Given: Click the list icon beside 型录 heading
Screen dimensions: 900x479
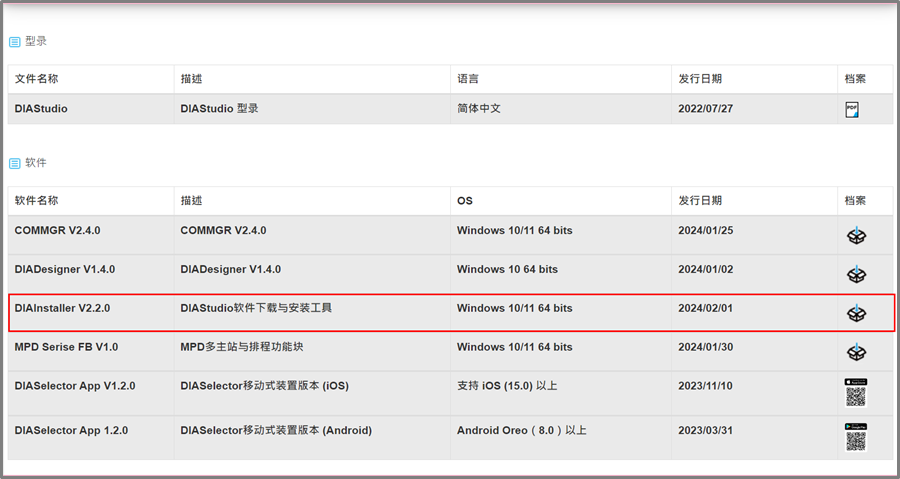Looking at the screenshot, I should tap(14, 42).
